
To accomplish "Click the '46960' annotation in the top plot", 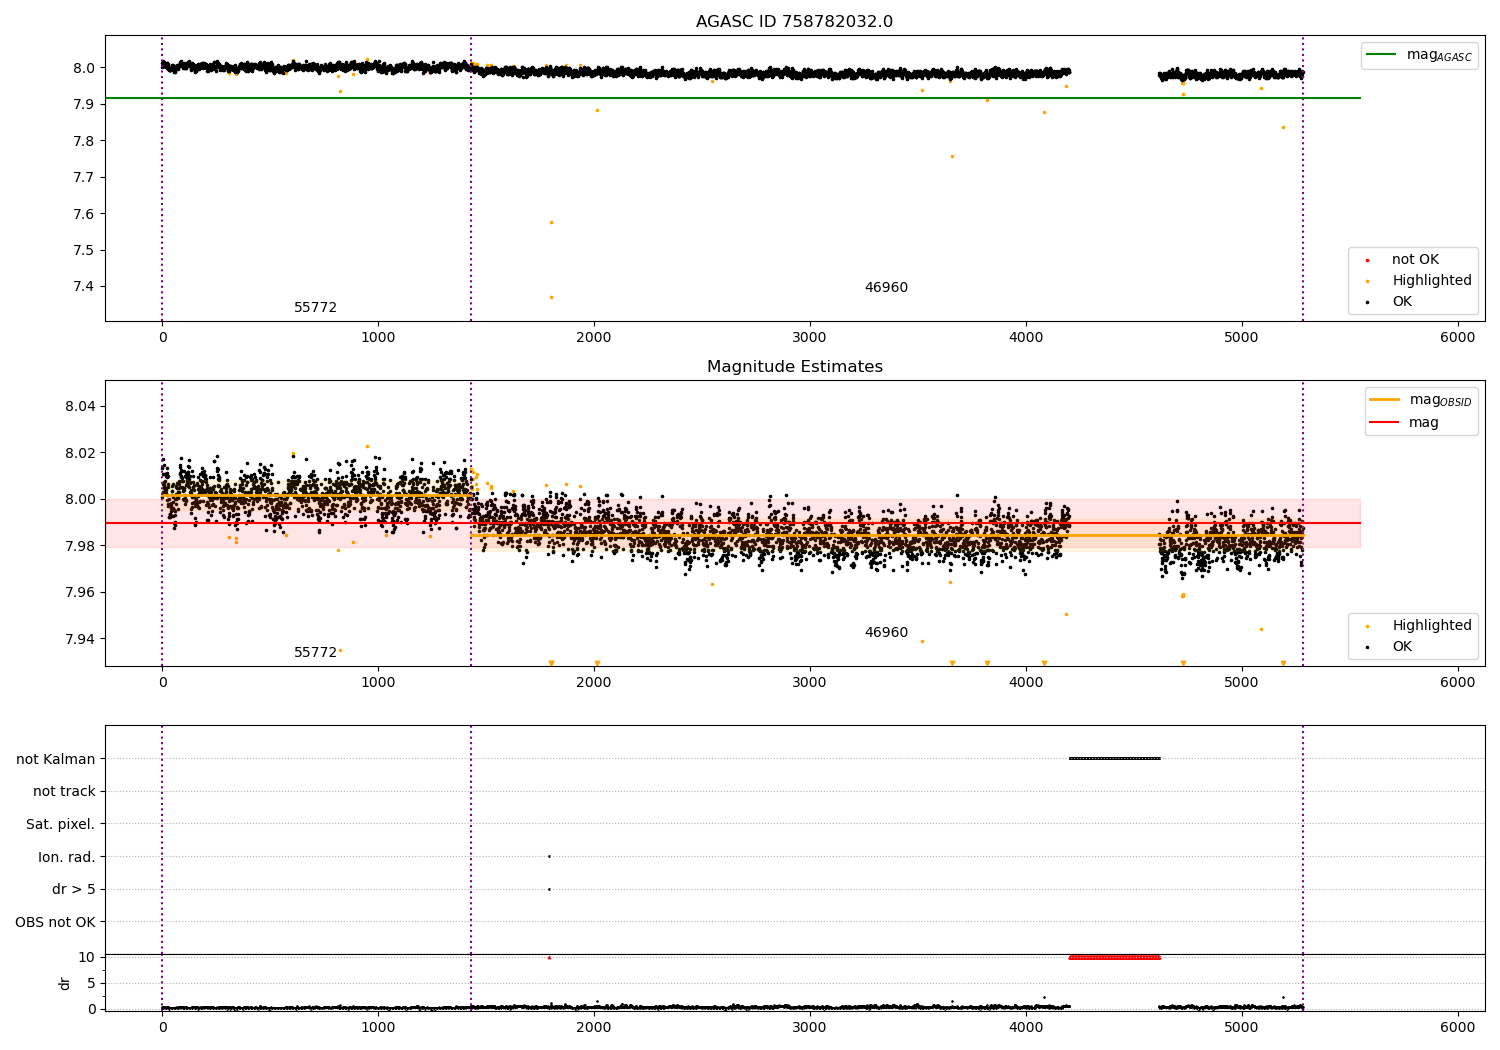I will point(886,288).
